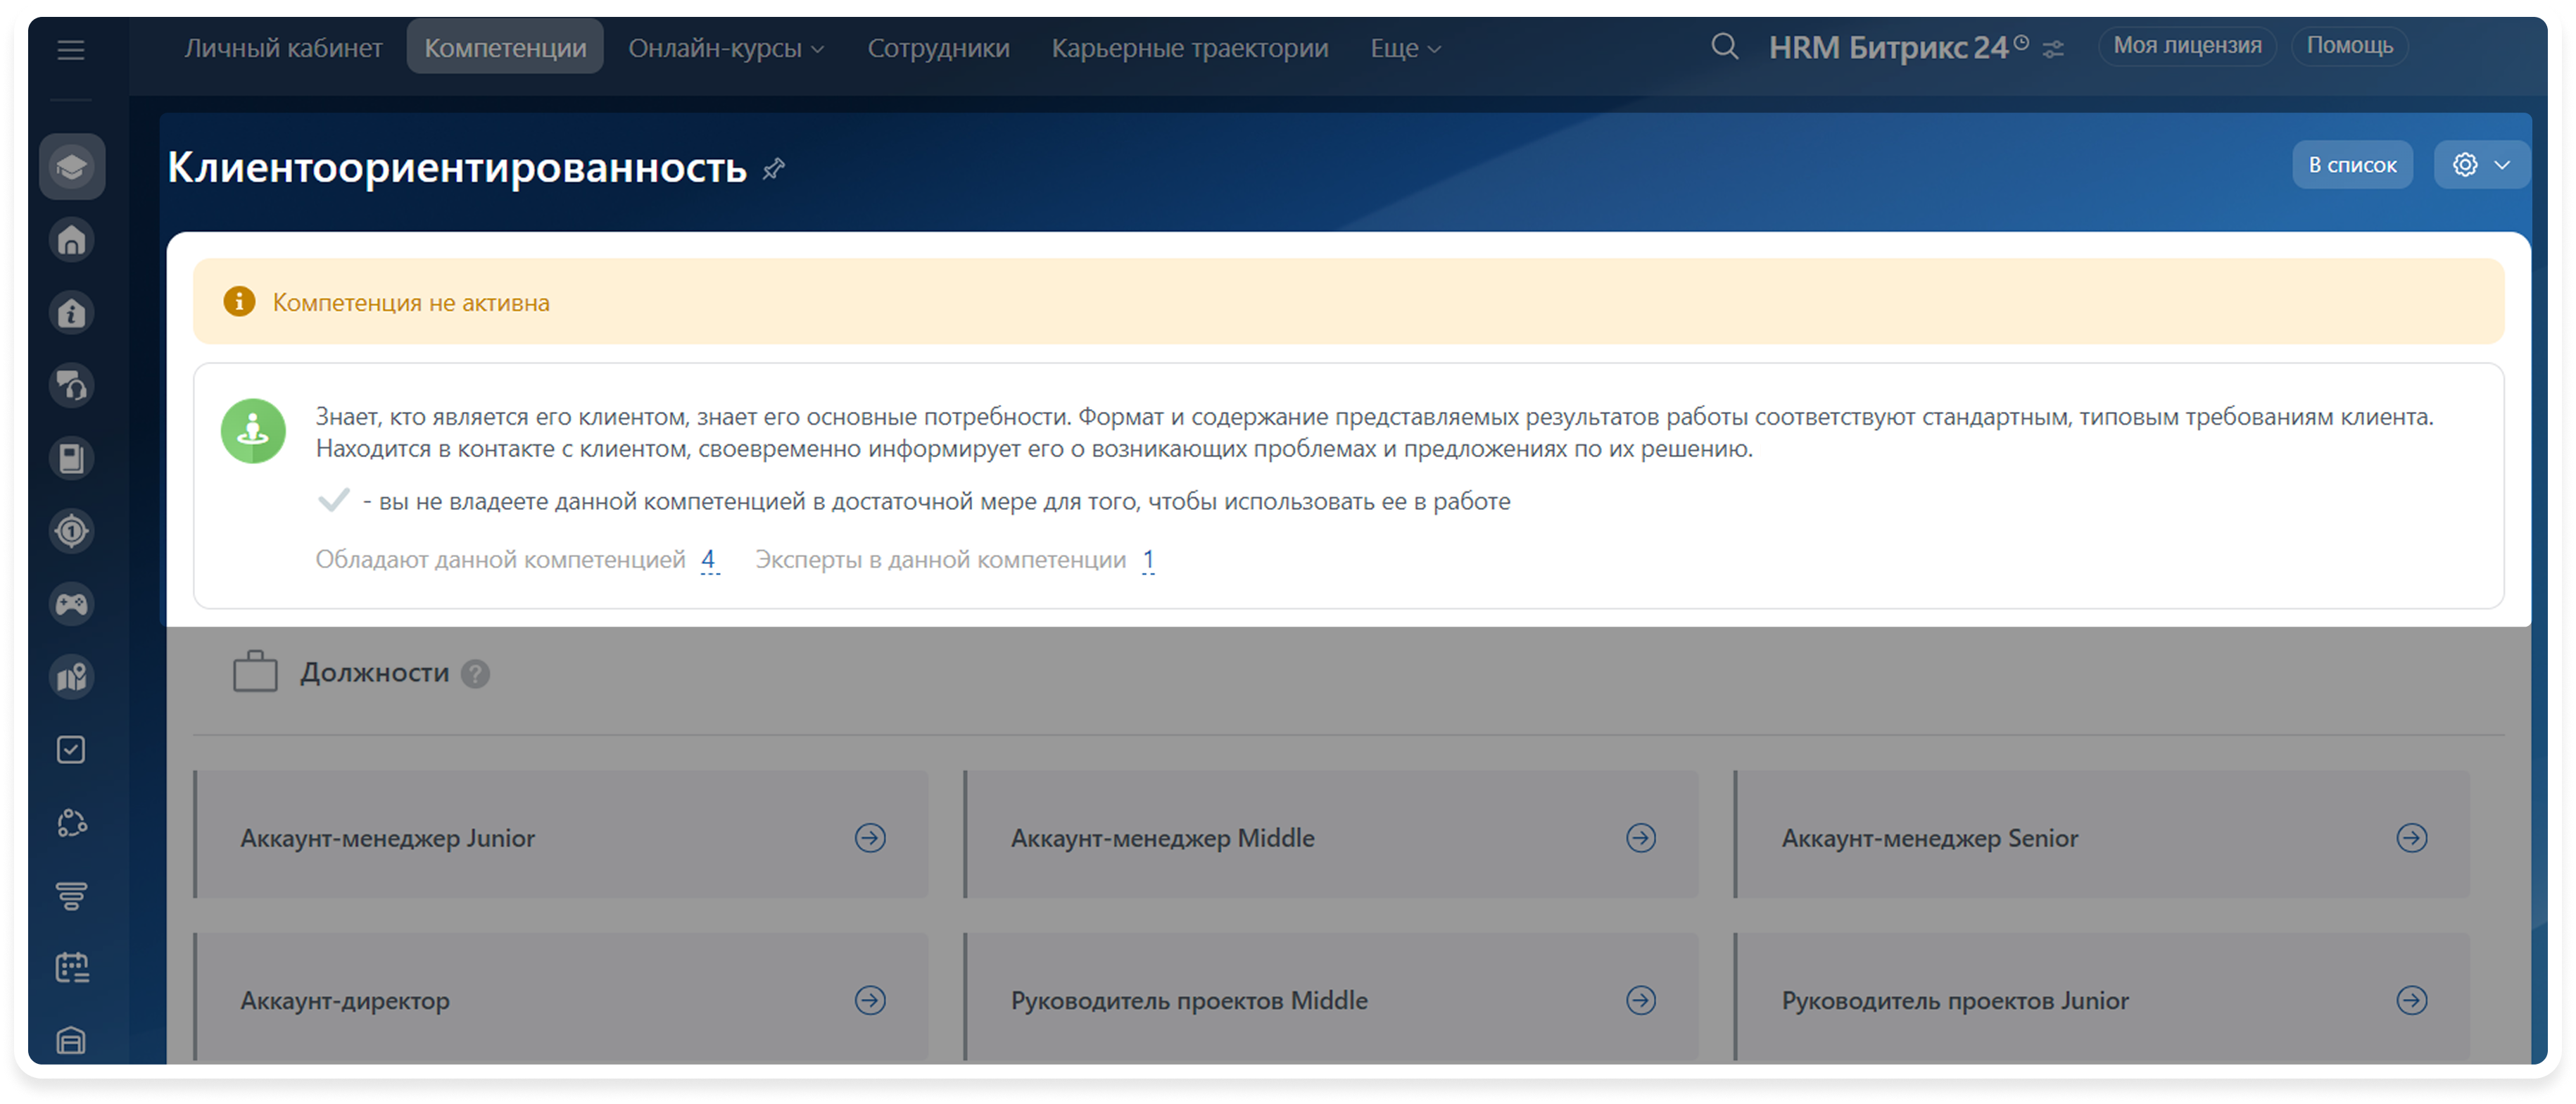Open the checkbox tasks sidebar icon
2576x1104 pixels.
[x=72, y=750]
